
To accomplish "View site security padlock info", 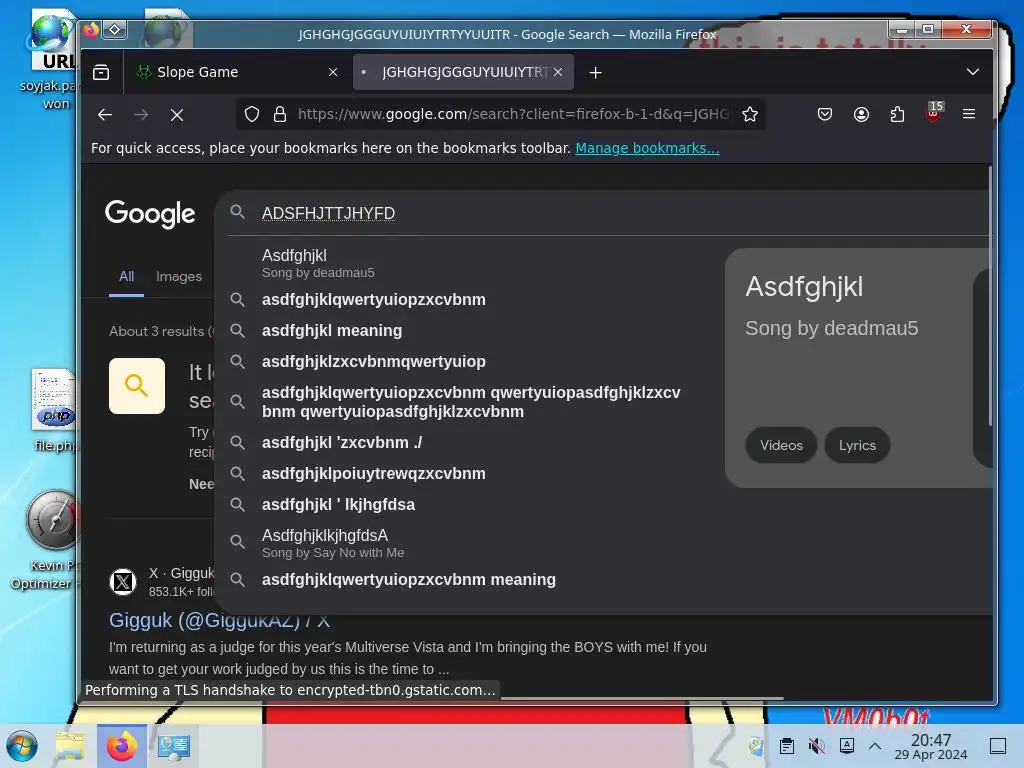I will point(280,114).
